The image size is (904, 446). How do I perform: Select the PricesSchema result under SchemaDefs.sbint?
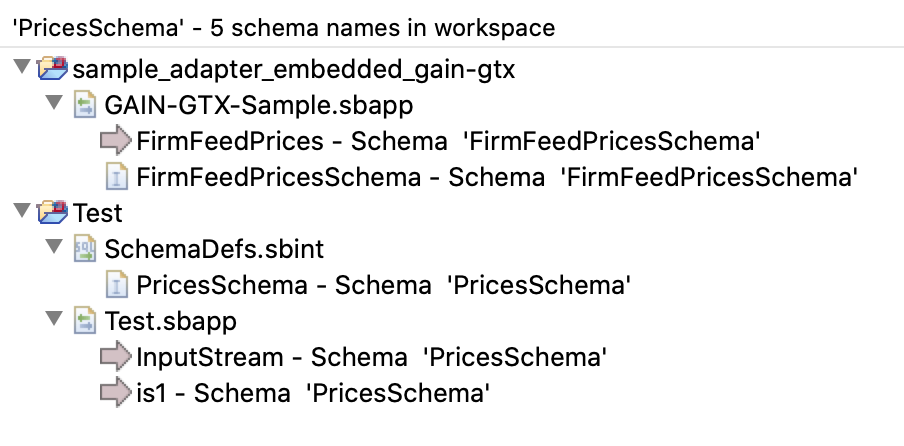[x=383, y=285]
